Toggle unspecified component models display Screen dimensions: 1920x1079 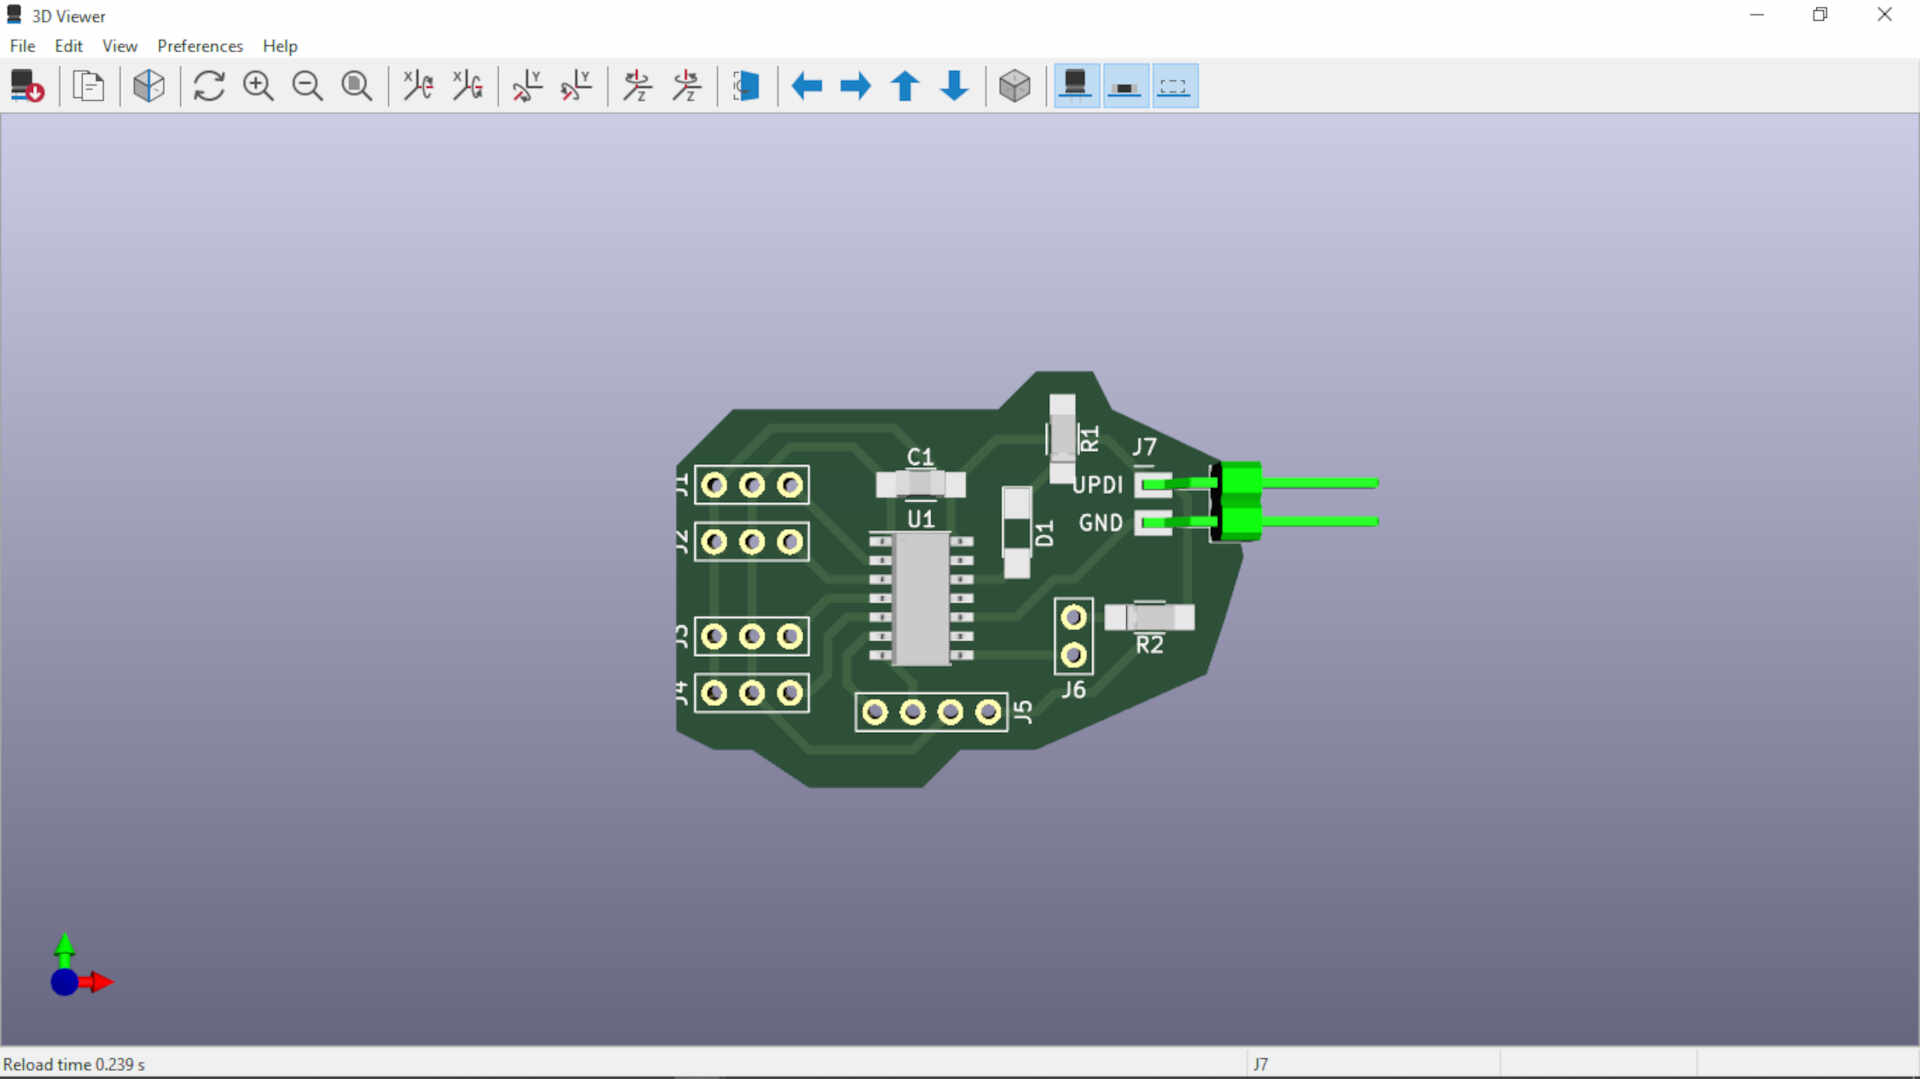1174,86
